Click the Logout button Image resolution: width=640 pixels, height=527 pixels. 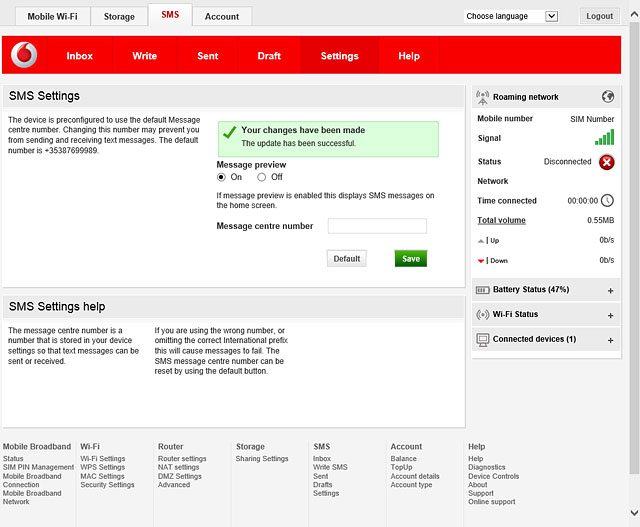coord(600,16)
